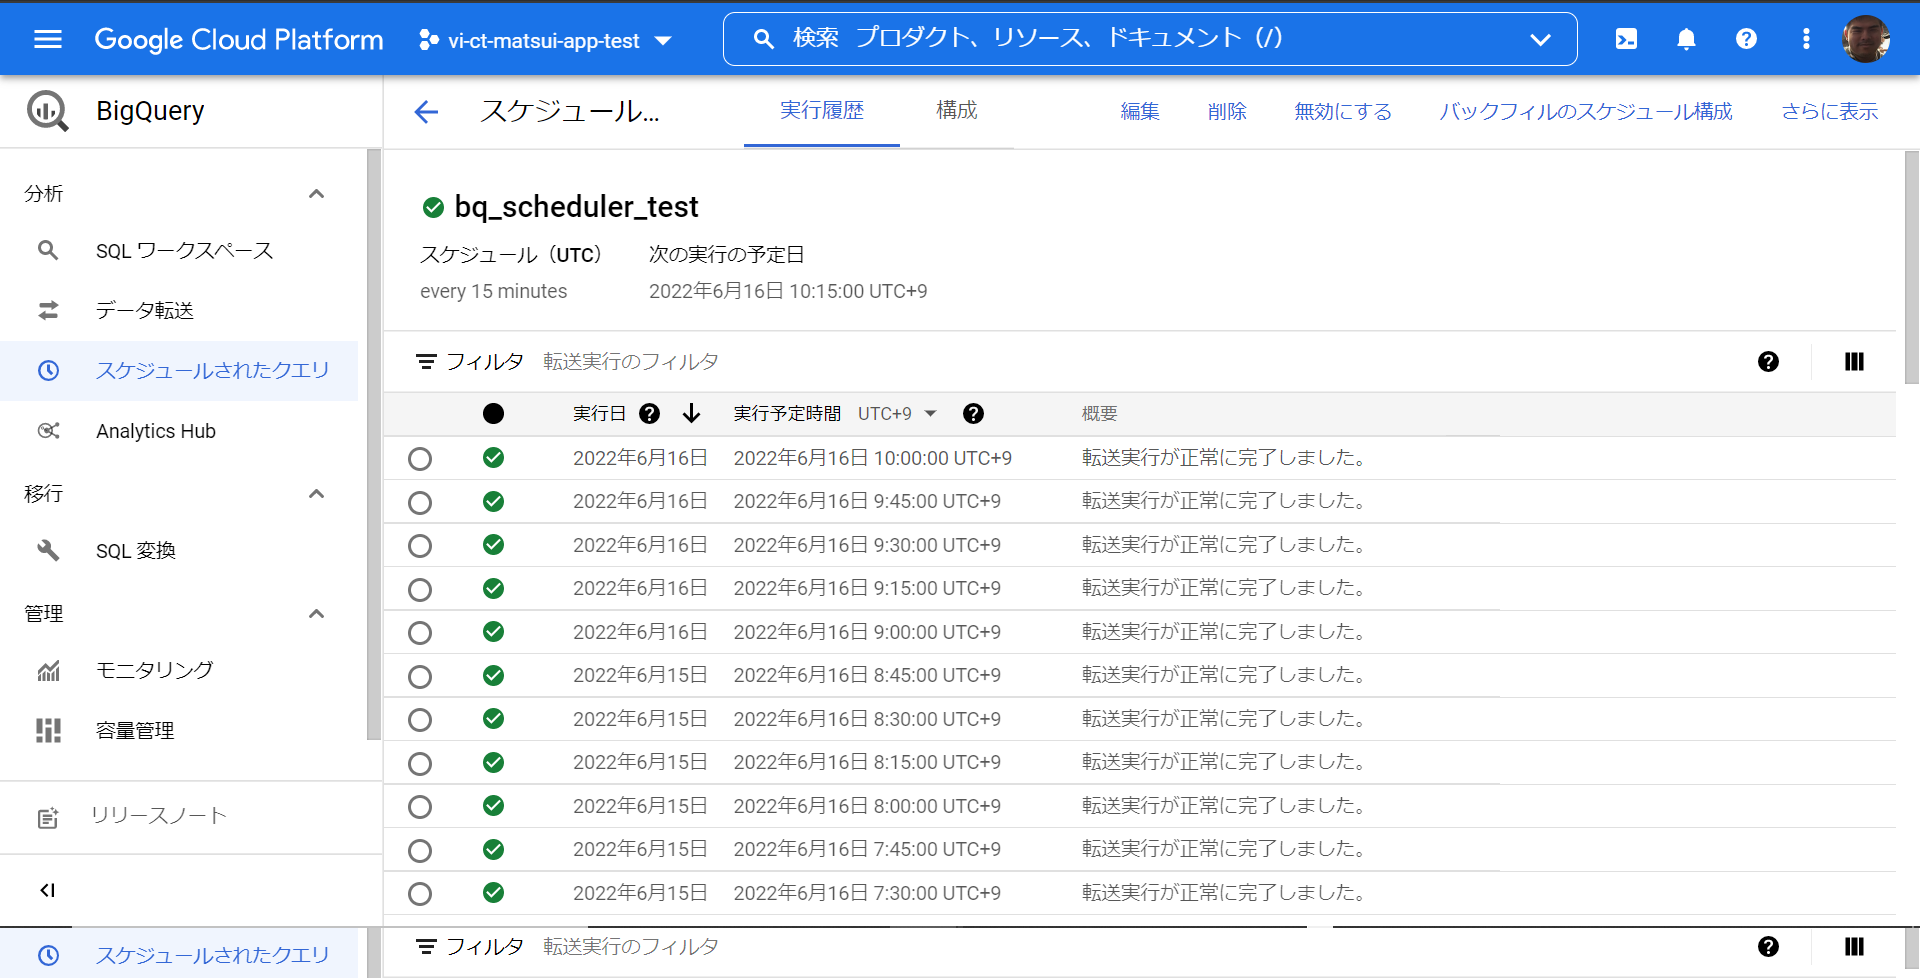The height and width of the screenshot is (978, 1920).
Task: Click the データ転送 arrows icon
Action: point(47,310)
